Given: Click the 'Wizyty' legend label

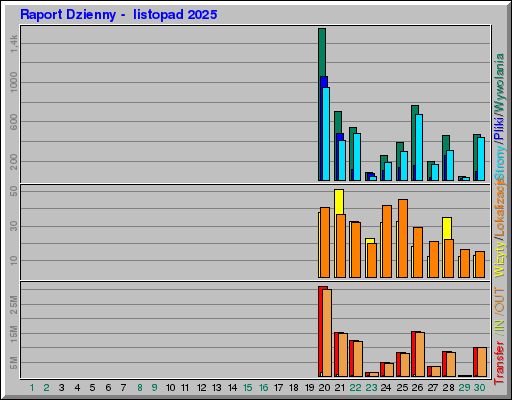Looking at the screenshot, I should 499,259.
